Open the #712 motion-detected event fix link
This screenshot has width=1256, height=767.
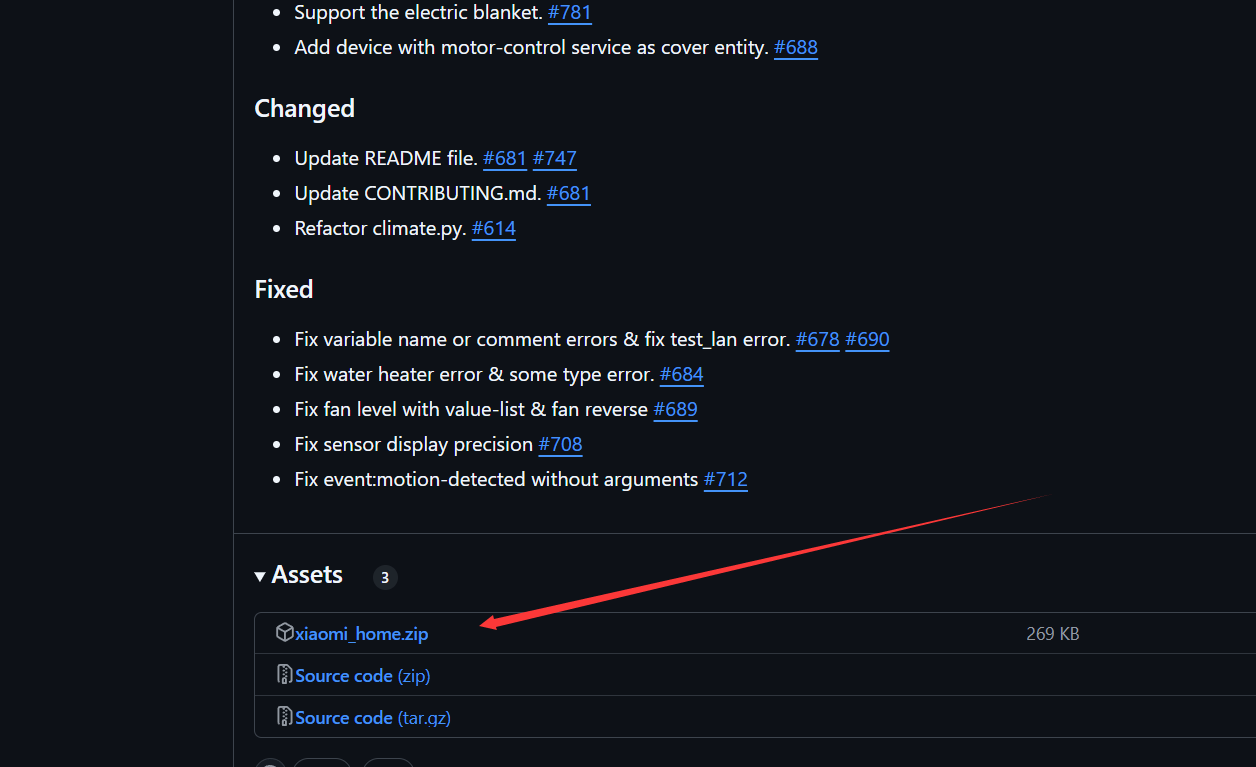726,479
